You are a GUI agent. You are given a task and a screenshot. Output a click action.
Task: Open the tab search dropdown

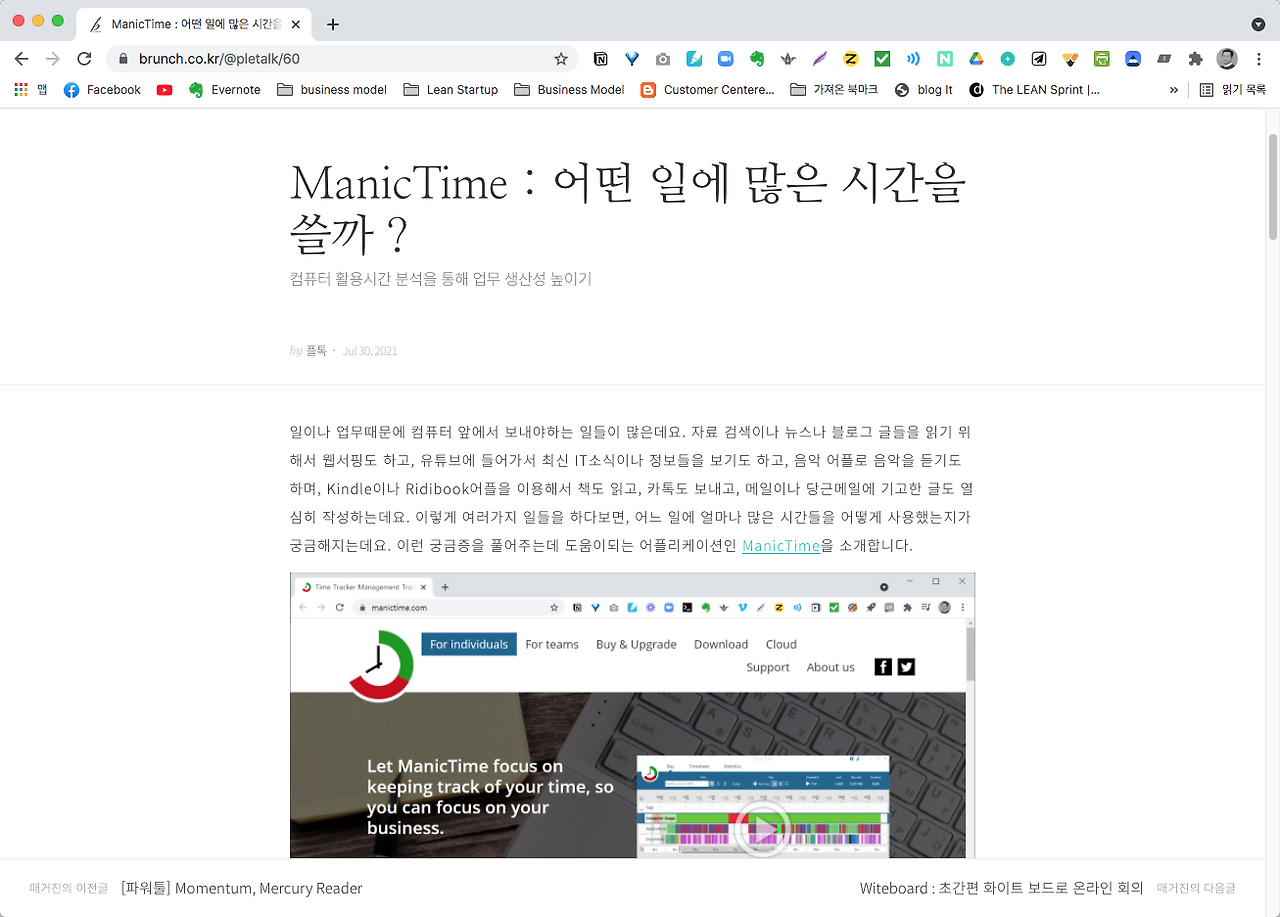click(1258, 24)
